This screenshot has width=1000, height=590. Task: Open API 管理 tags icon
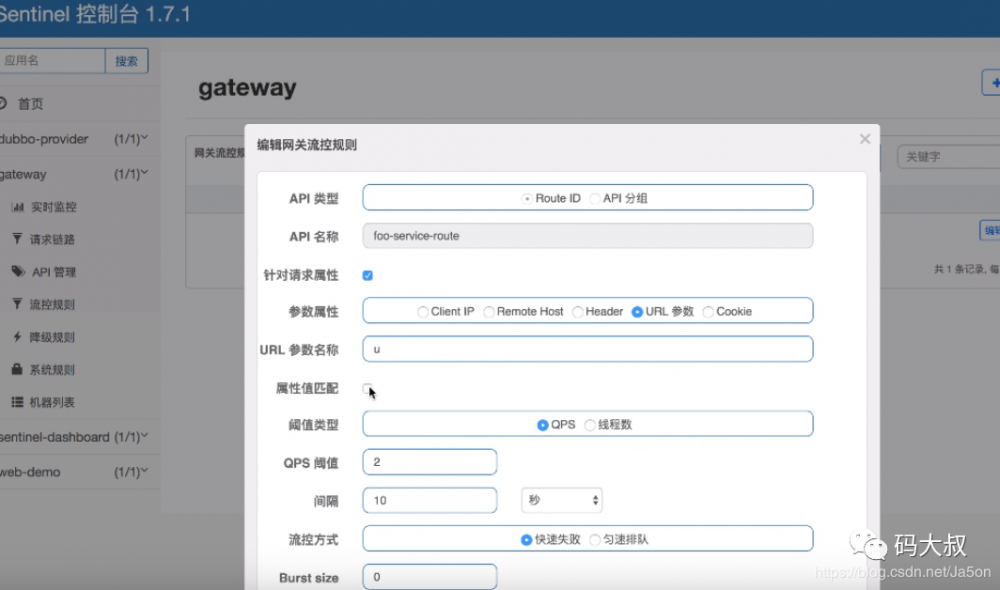click(x=18, y=272)
